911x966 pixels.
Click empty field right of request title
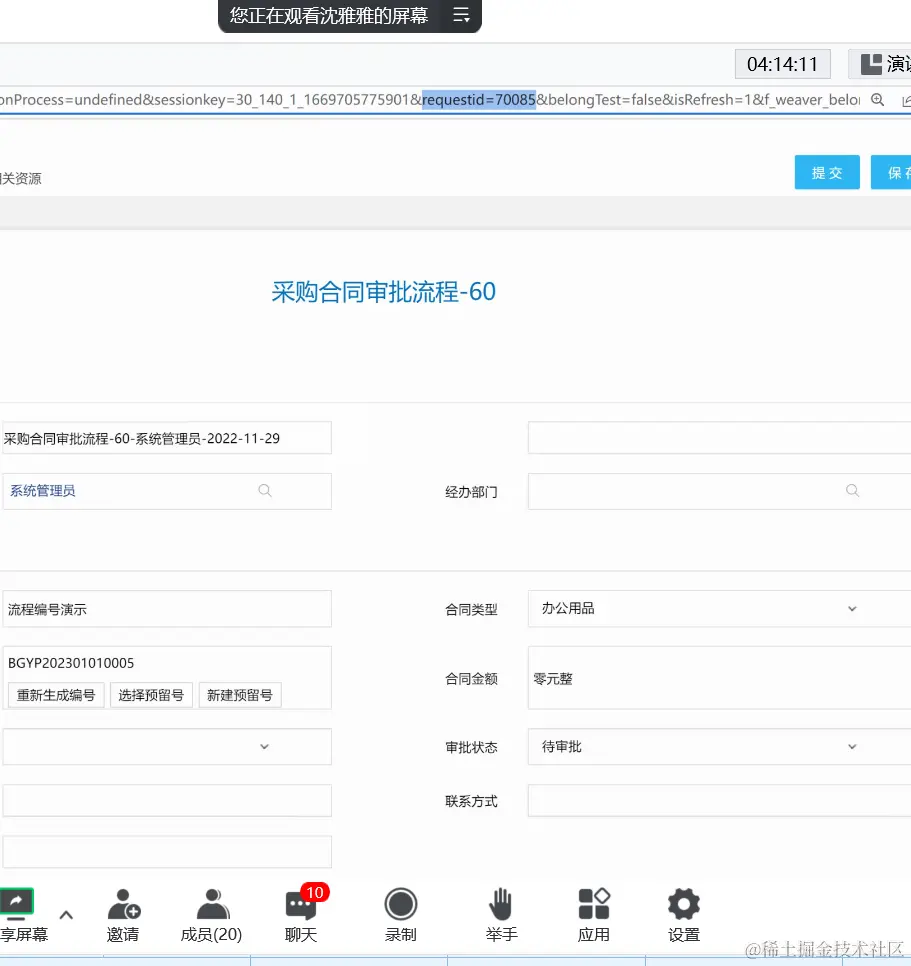tap(719, 438)
